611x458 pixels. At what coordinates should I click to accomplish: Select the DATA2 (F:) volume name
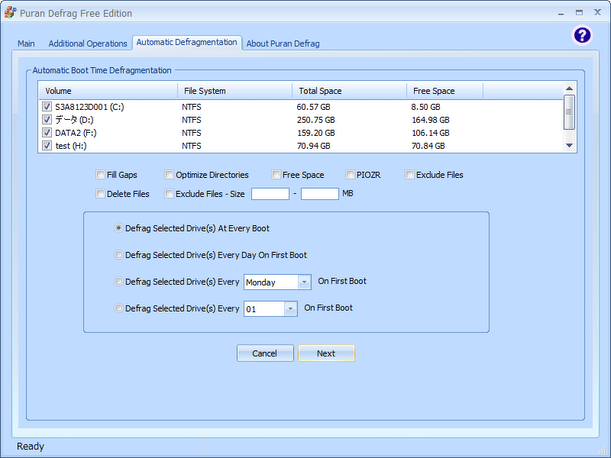tap(76, 133)
